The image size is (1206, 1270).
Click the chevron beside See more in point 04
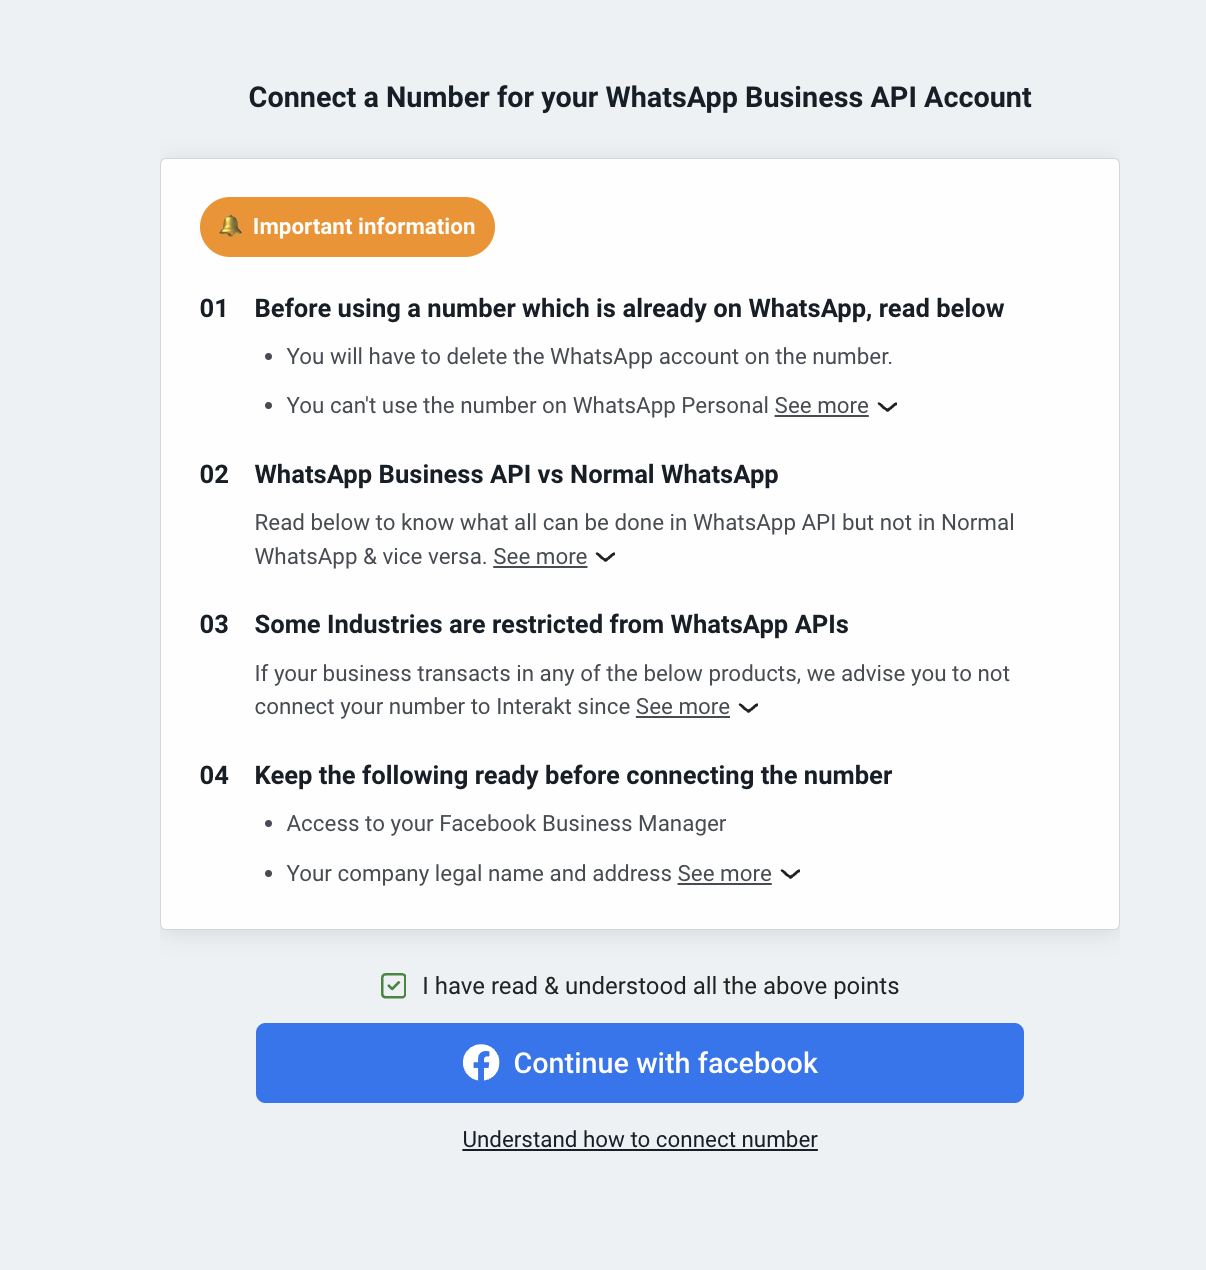[x=790, y=874]
